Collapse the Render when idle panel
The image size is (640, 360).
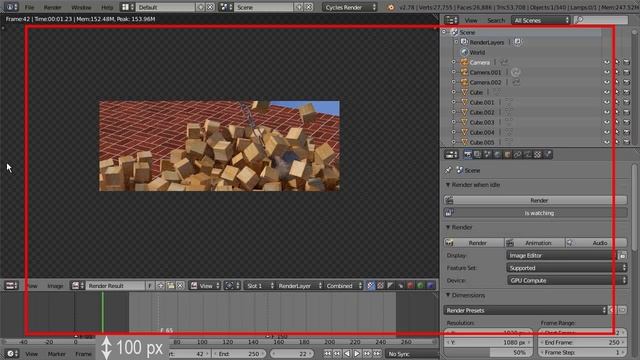(x=448, y=185)
